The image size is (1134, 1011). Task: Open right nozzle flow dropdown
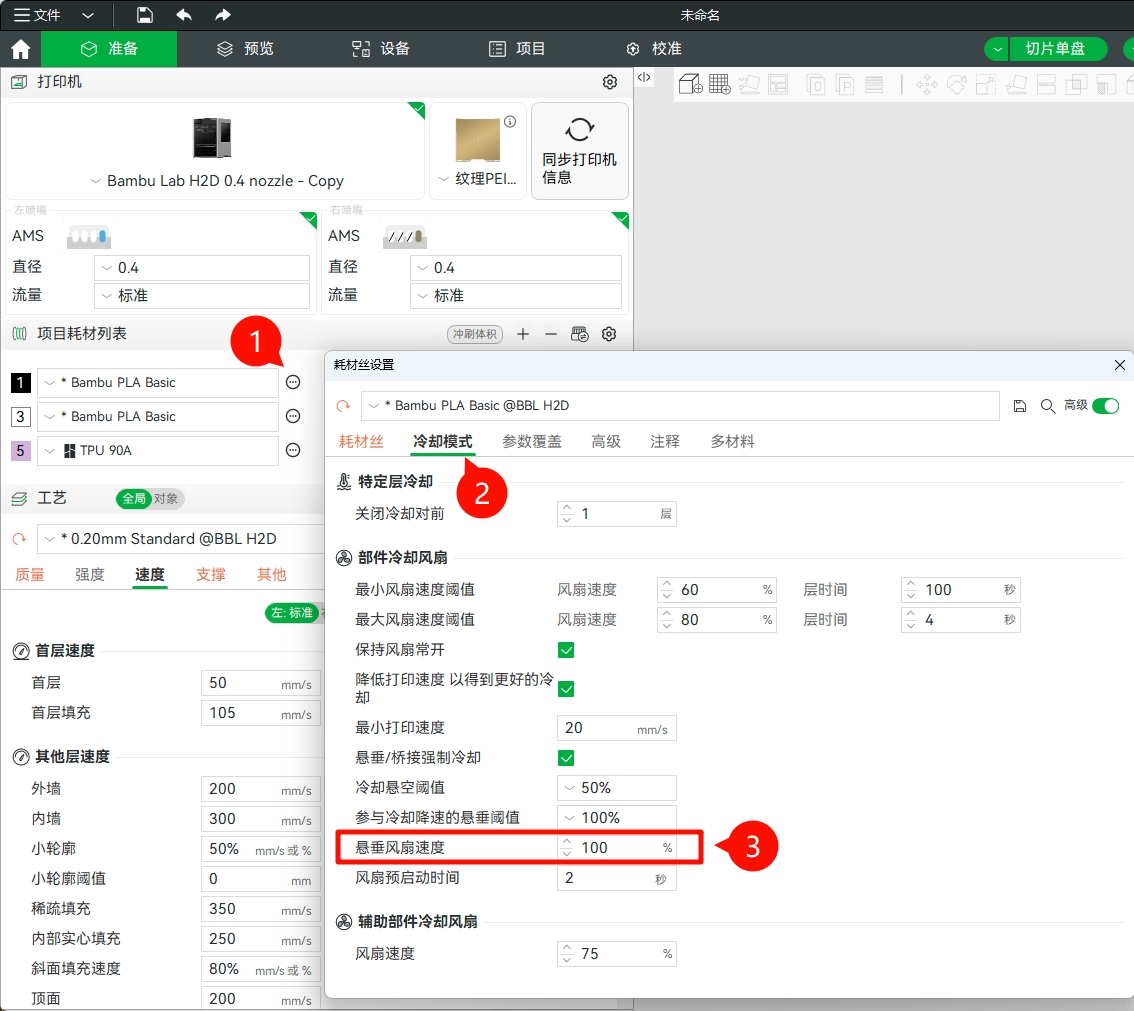[x=516, y=296]
